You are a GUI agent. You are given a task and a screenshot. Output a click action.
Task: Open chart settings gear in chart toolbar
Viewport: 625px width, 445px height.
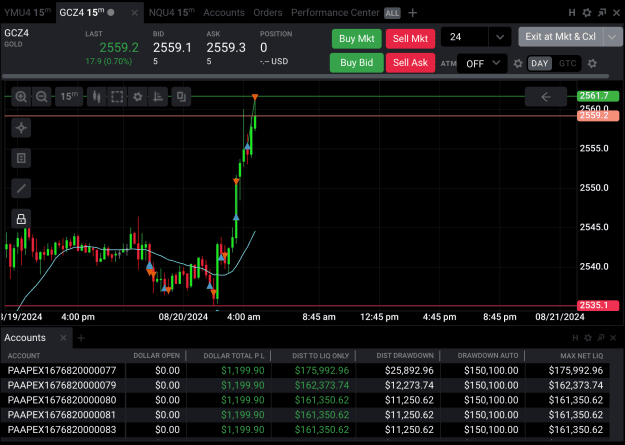pyautogui.click(x=138, y=97)
